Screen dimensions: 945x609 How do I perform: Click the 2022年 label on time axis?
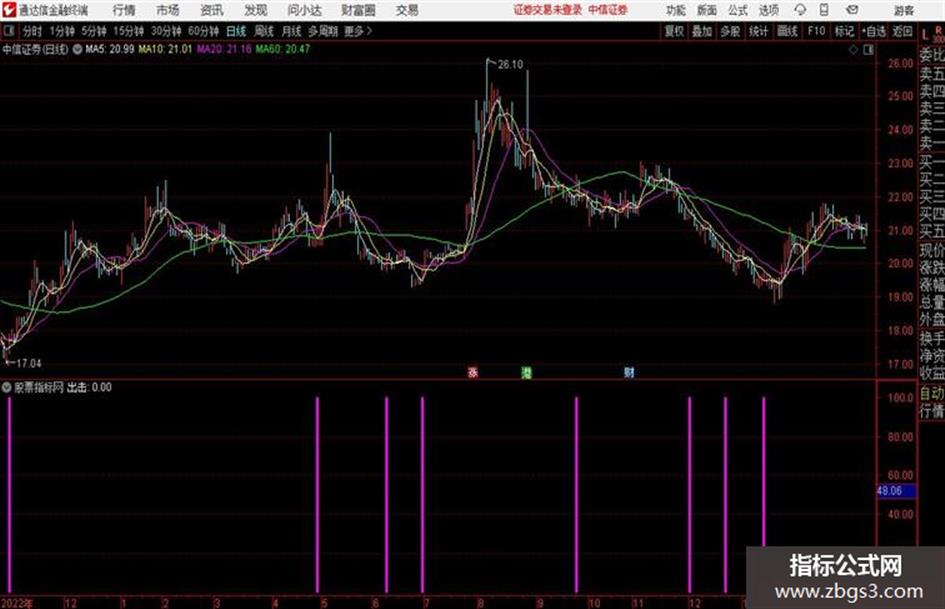pyautogui.click(x=17, y=603)
